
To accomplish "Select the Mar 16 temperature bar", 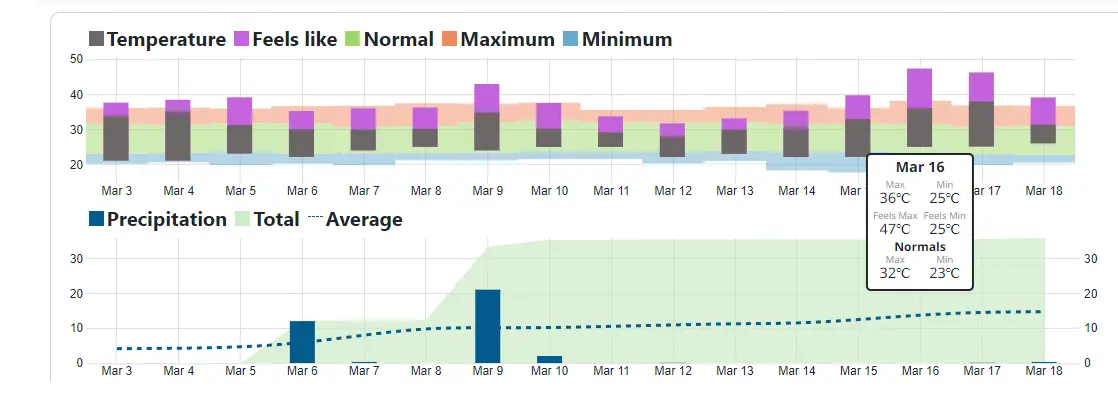I will (920, 128).
